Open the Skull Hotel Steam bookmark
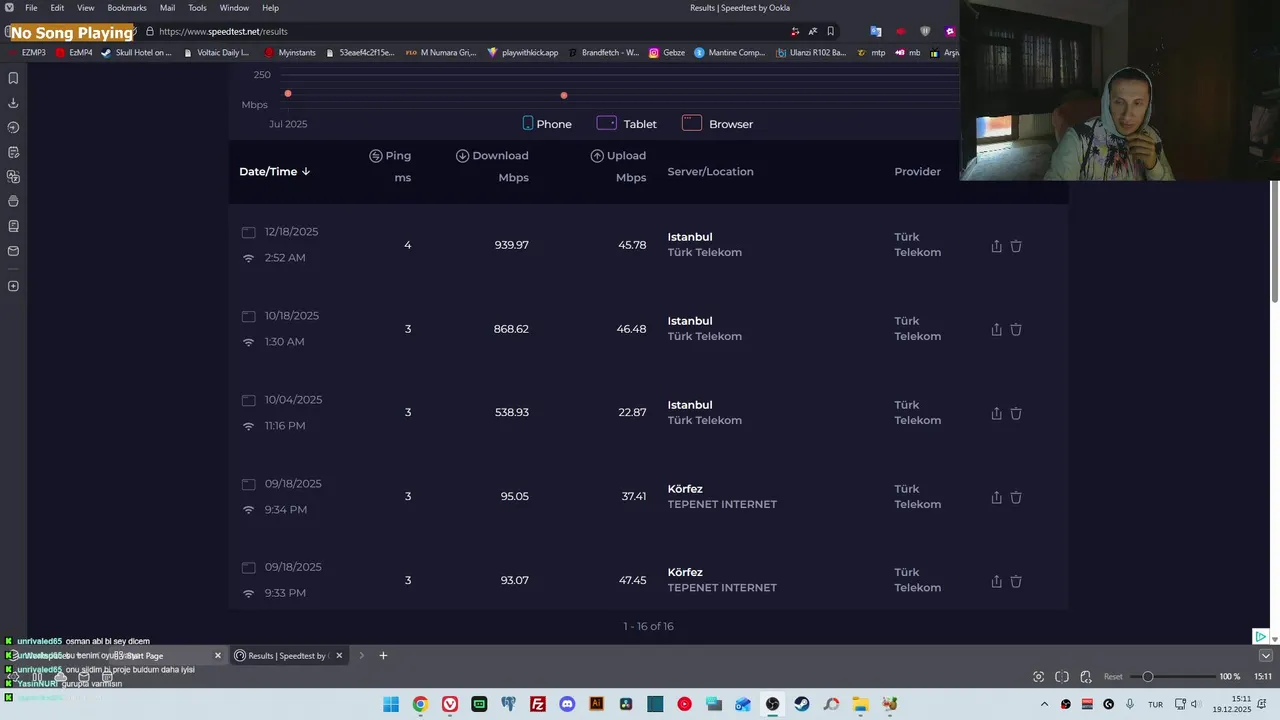This screenshot has width=1280, height=720. 137,53
